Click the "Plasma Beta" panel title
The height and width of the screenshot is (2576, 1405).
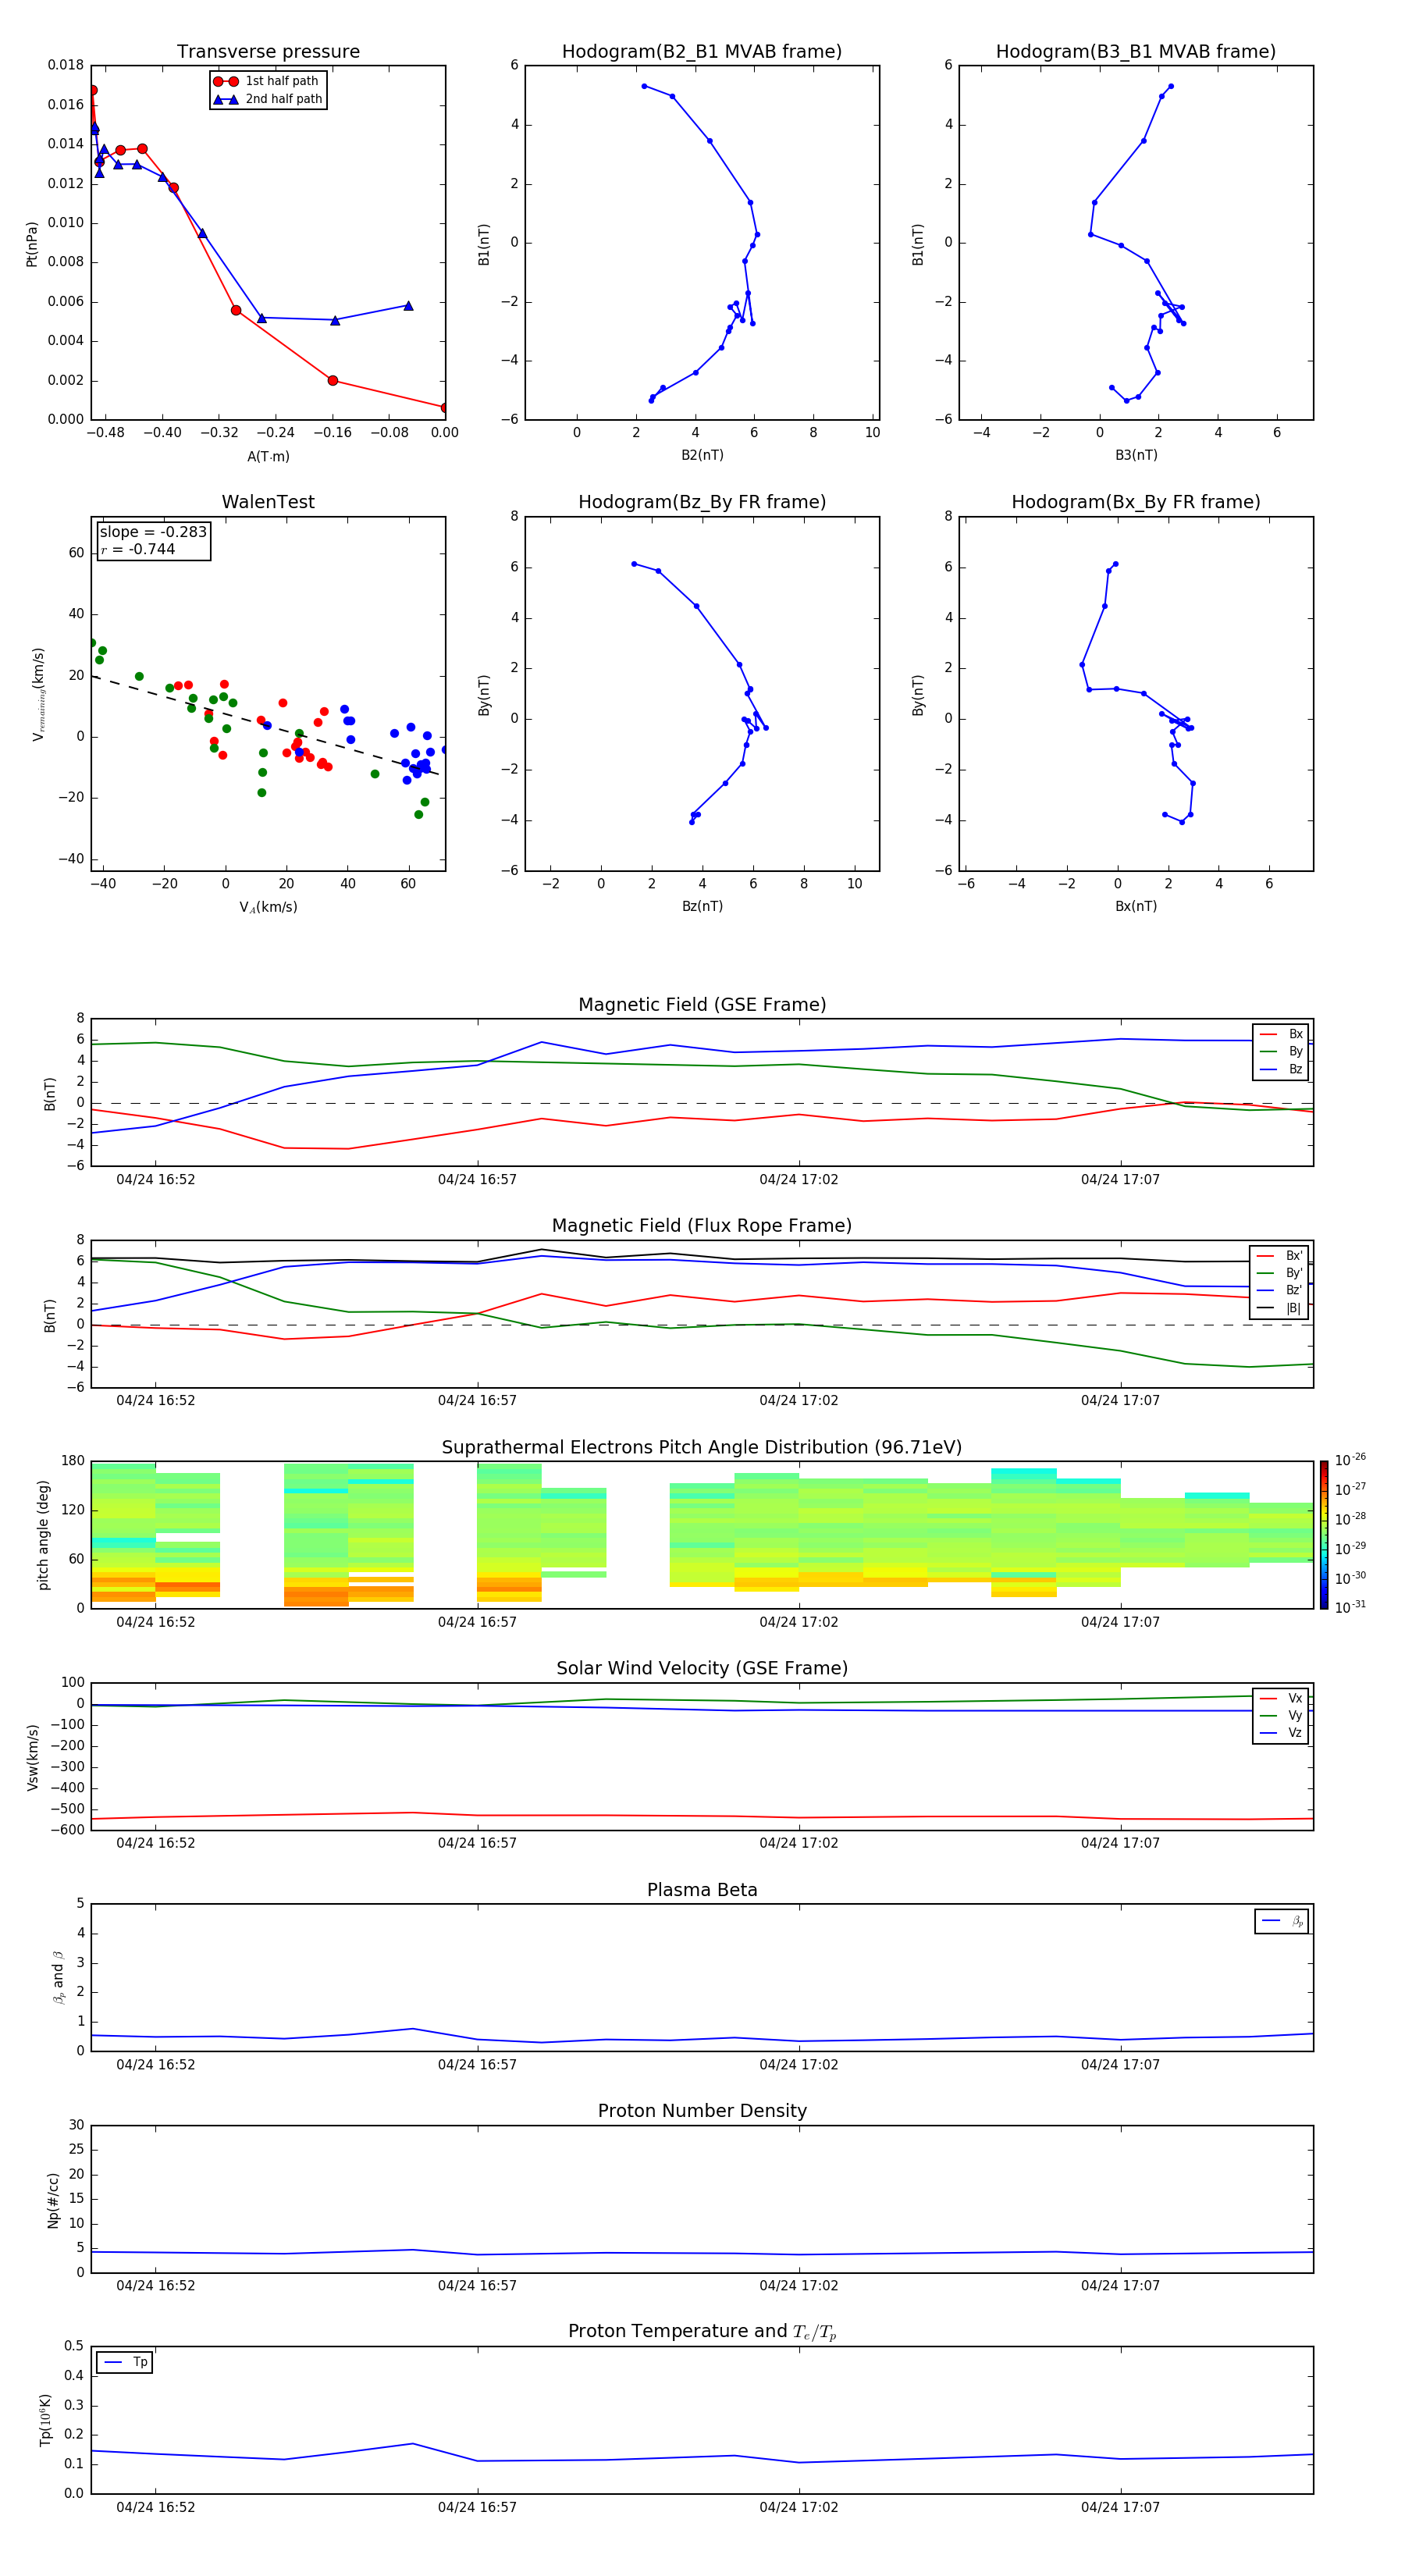coord(702,1890)
